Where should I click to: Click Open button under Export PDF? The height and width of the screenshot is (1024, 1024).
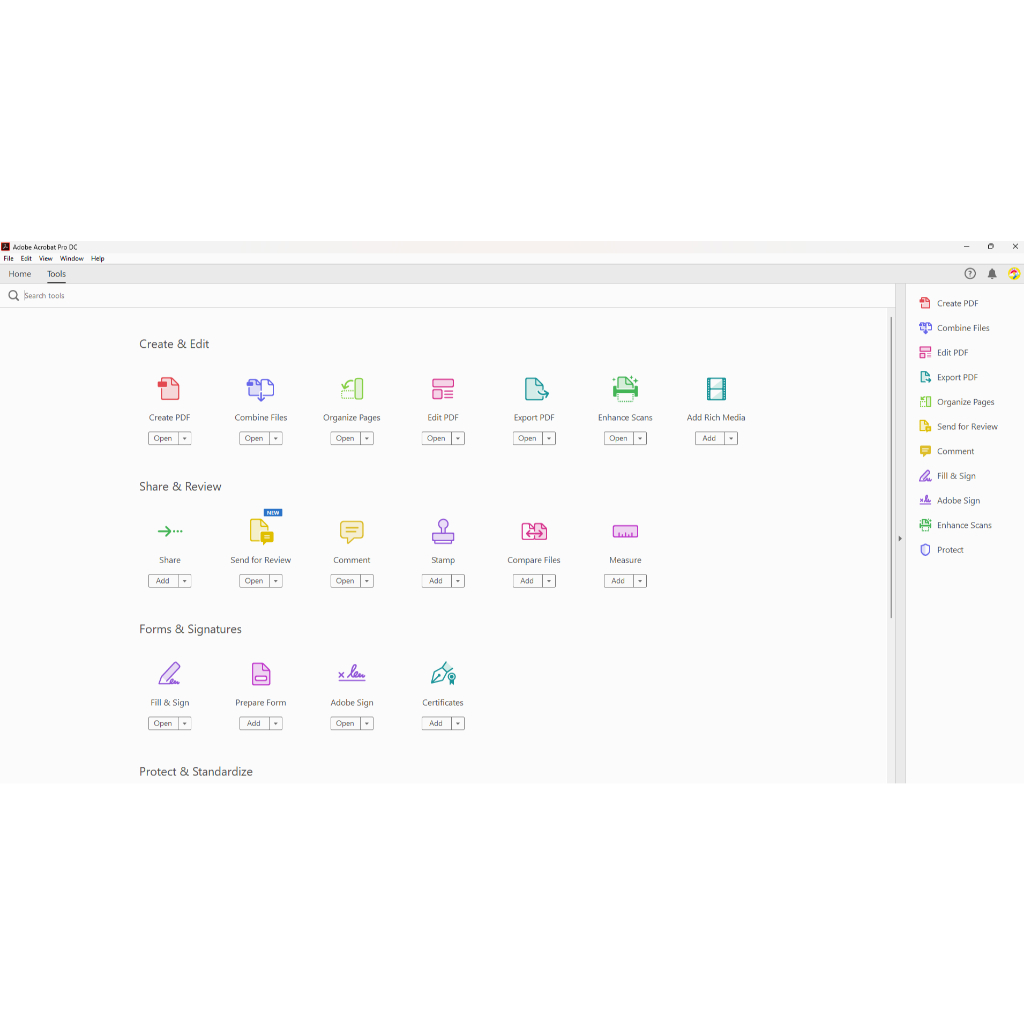[528, 438]
